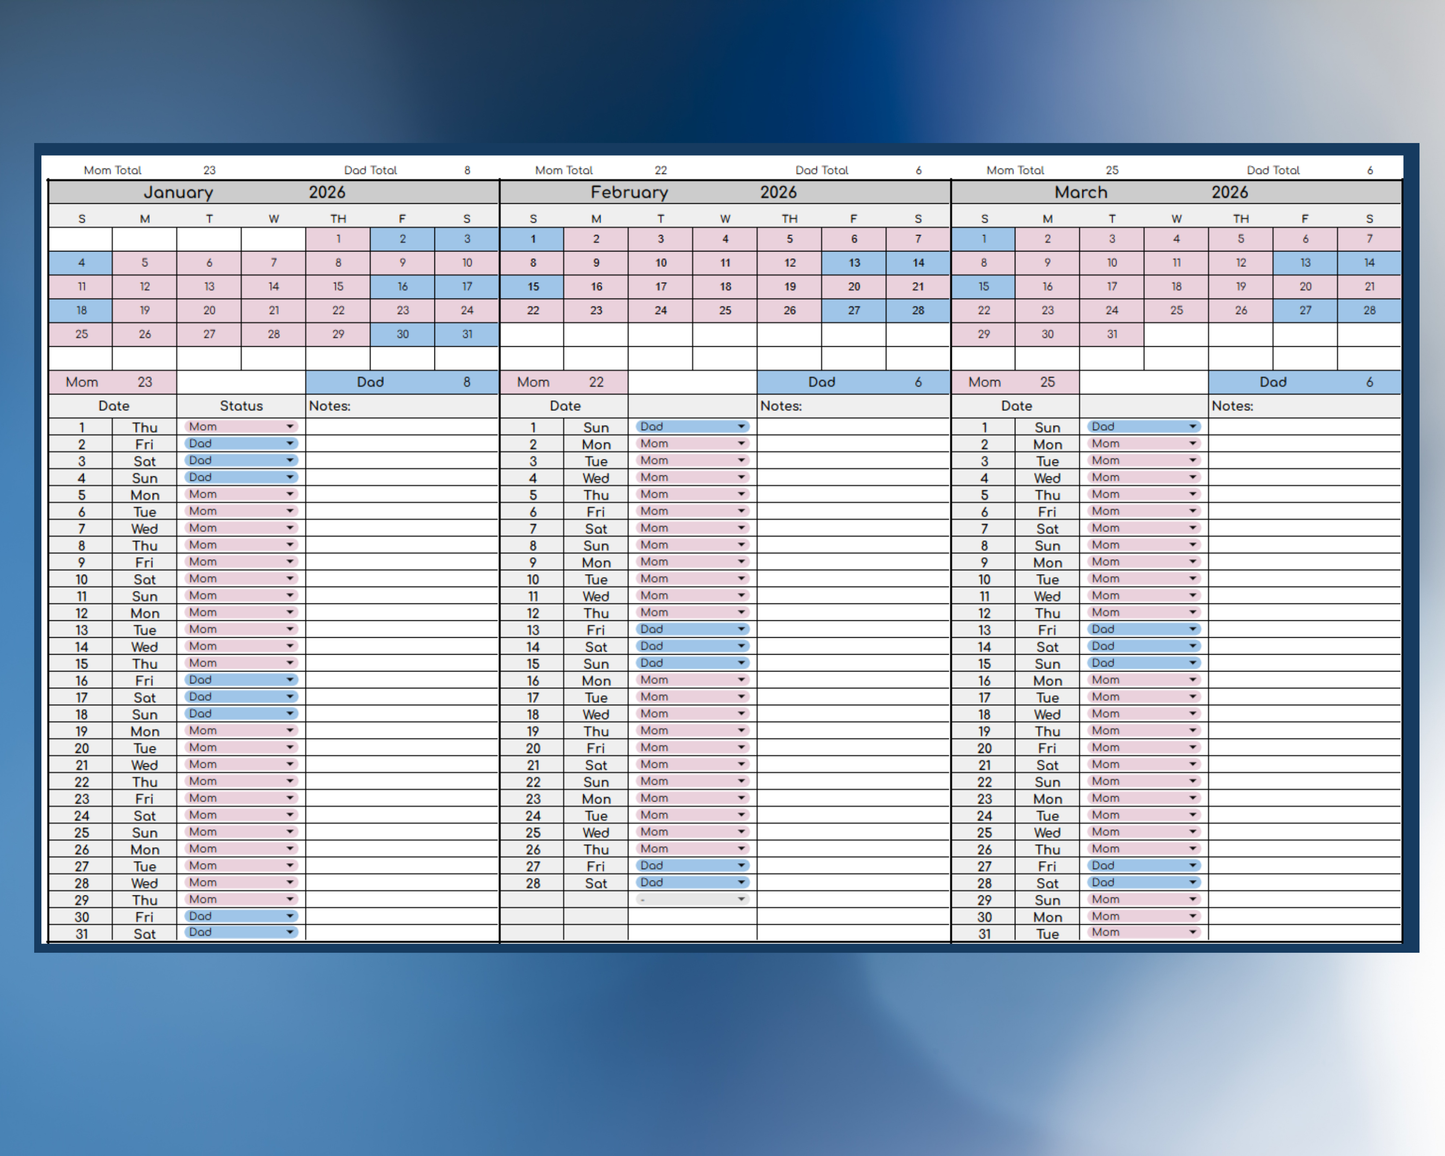Image resolution: width=1445 pixels, height=1156 pixels.
Task: Click the March Date column header
Action: (x=1016, y=406)
